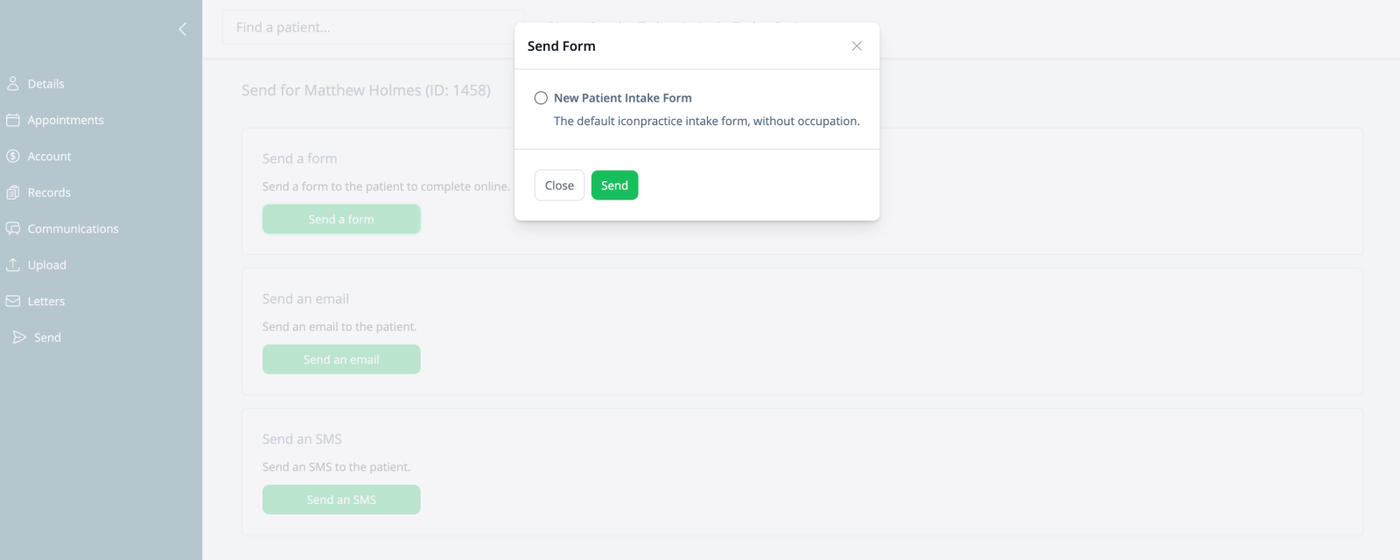Viewport: 1400px width, 560px height.
Task: Click the Send paper plane icon
Action: click(x=19, y=337)
